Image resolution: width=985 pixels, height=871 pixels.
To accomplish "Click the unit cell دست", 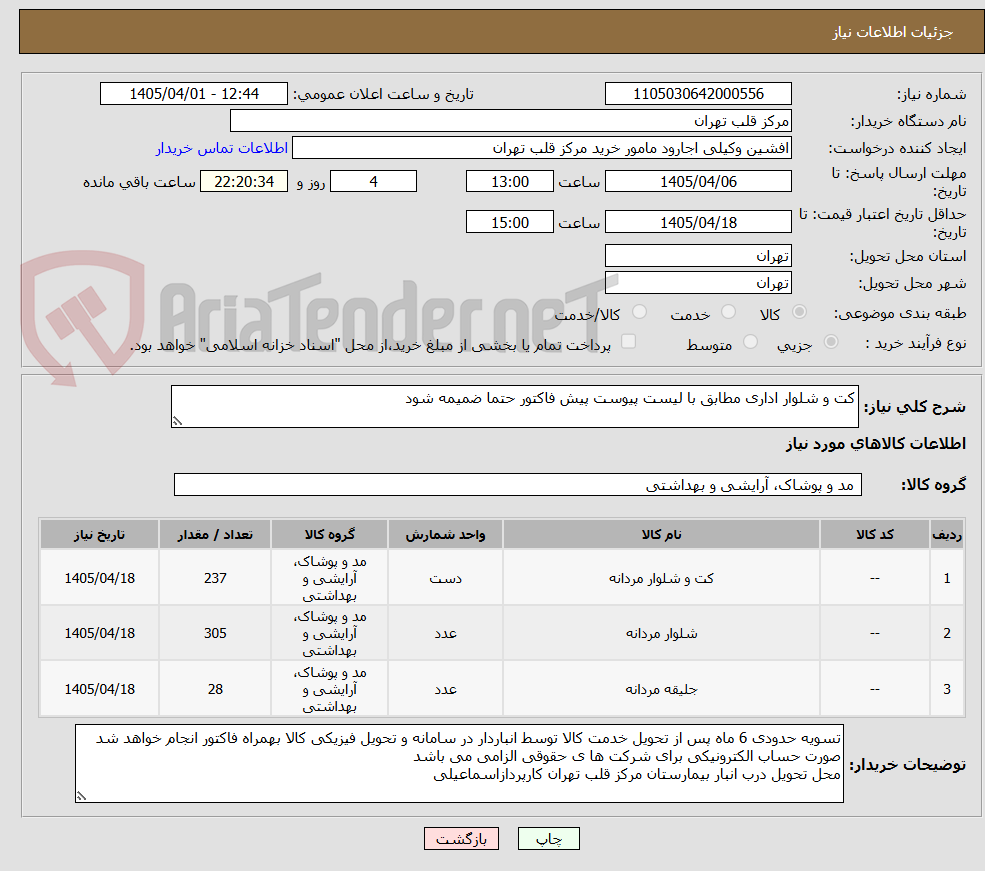I will pos(445,578).
